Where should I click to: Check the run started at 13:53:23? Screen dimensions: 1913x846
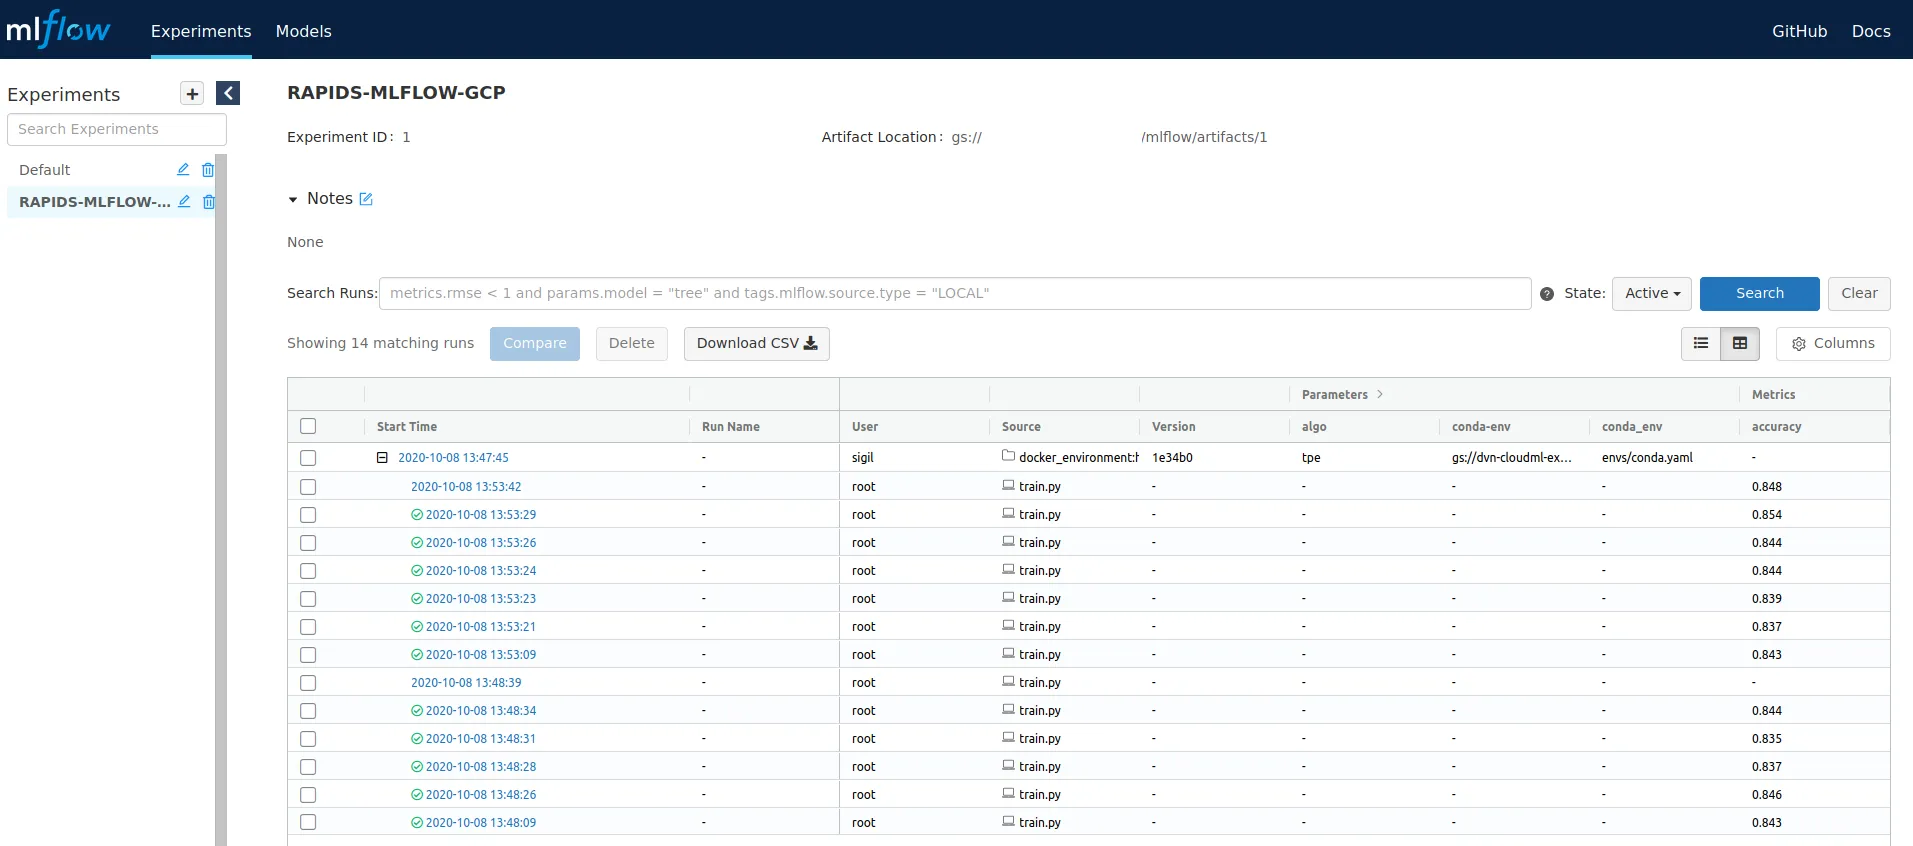[x=308, y=599]
